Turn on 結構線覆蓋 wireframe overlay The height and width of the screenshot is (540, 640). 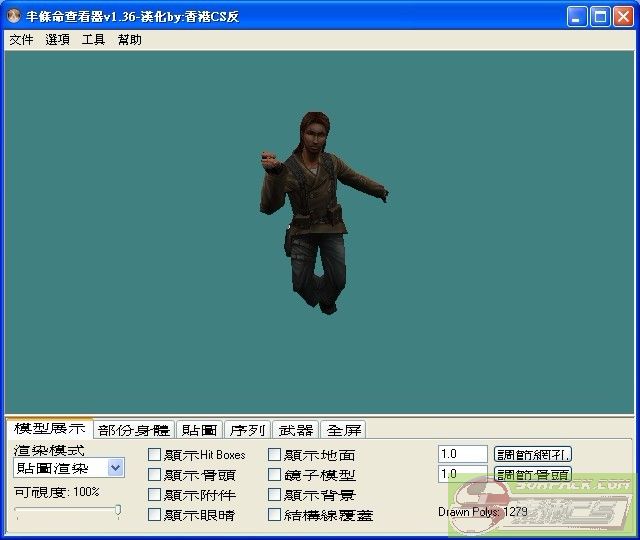275,515
